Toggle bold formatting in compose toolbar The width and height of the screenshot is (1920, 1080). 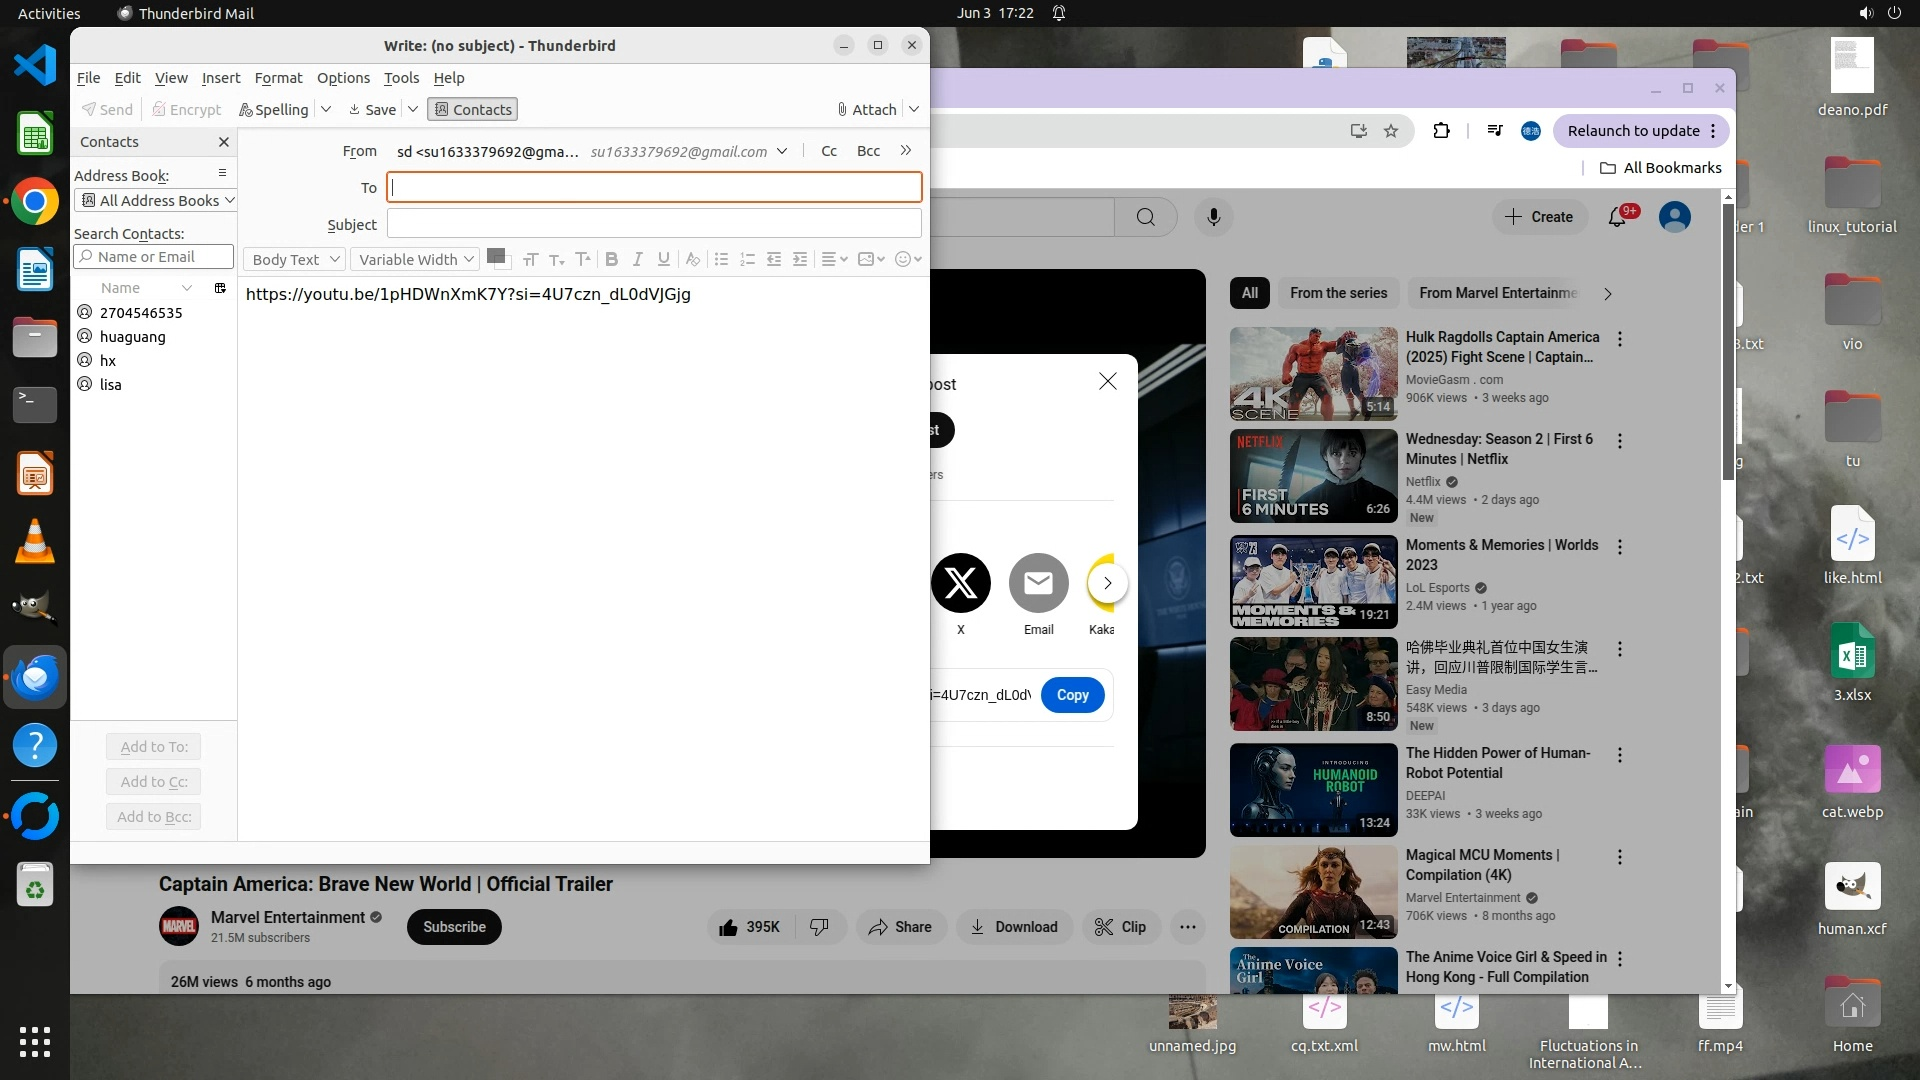click(611, 259)
